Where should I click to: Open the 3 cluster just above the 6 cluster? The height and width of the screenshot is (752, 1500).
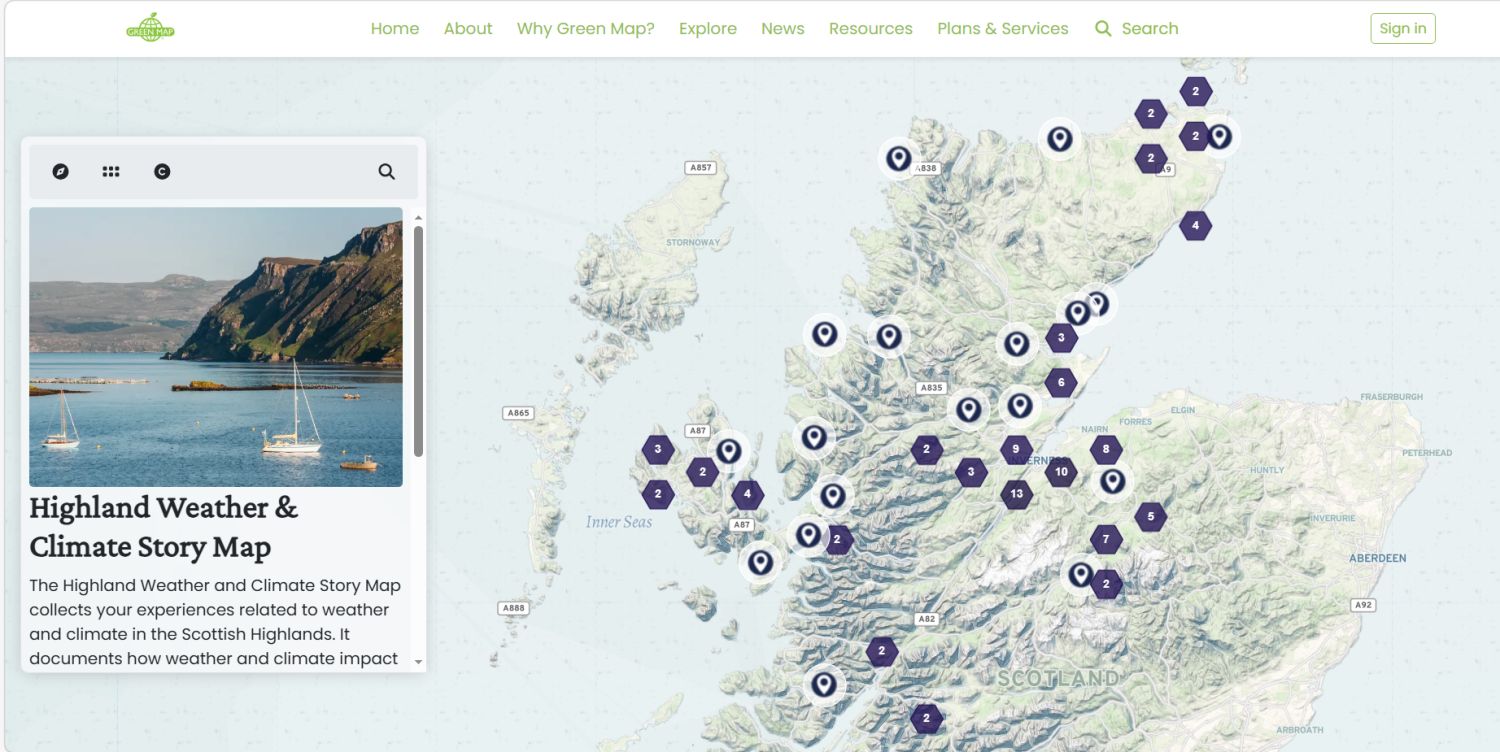[1062, 338]
